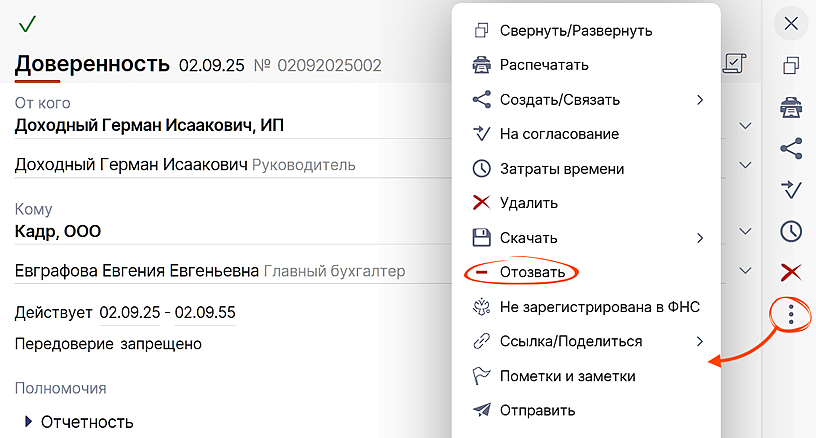The height and width of the screenshot is (438, 816).
Task: Choose Распечатать from the menu
Action: pos(544,65)
